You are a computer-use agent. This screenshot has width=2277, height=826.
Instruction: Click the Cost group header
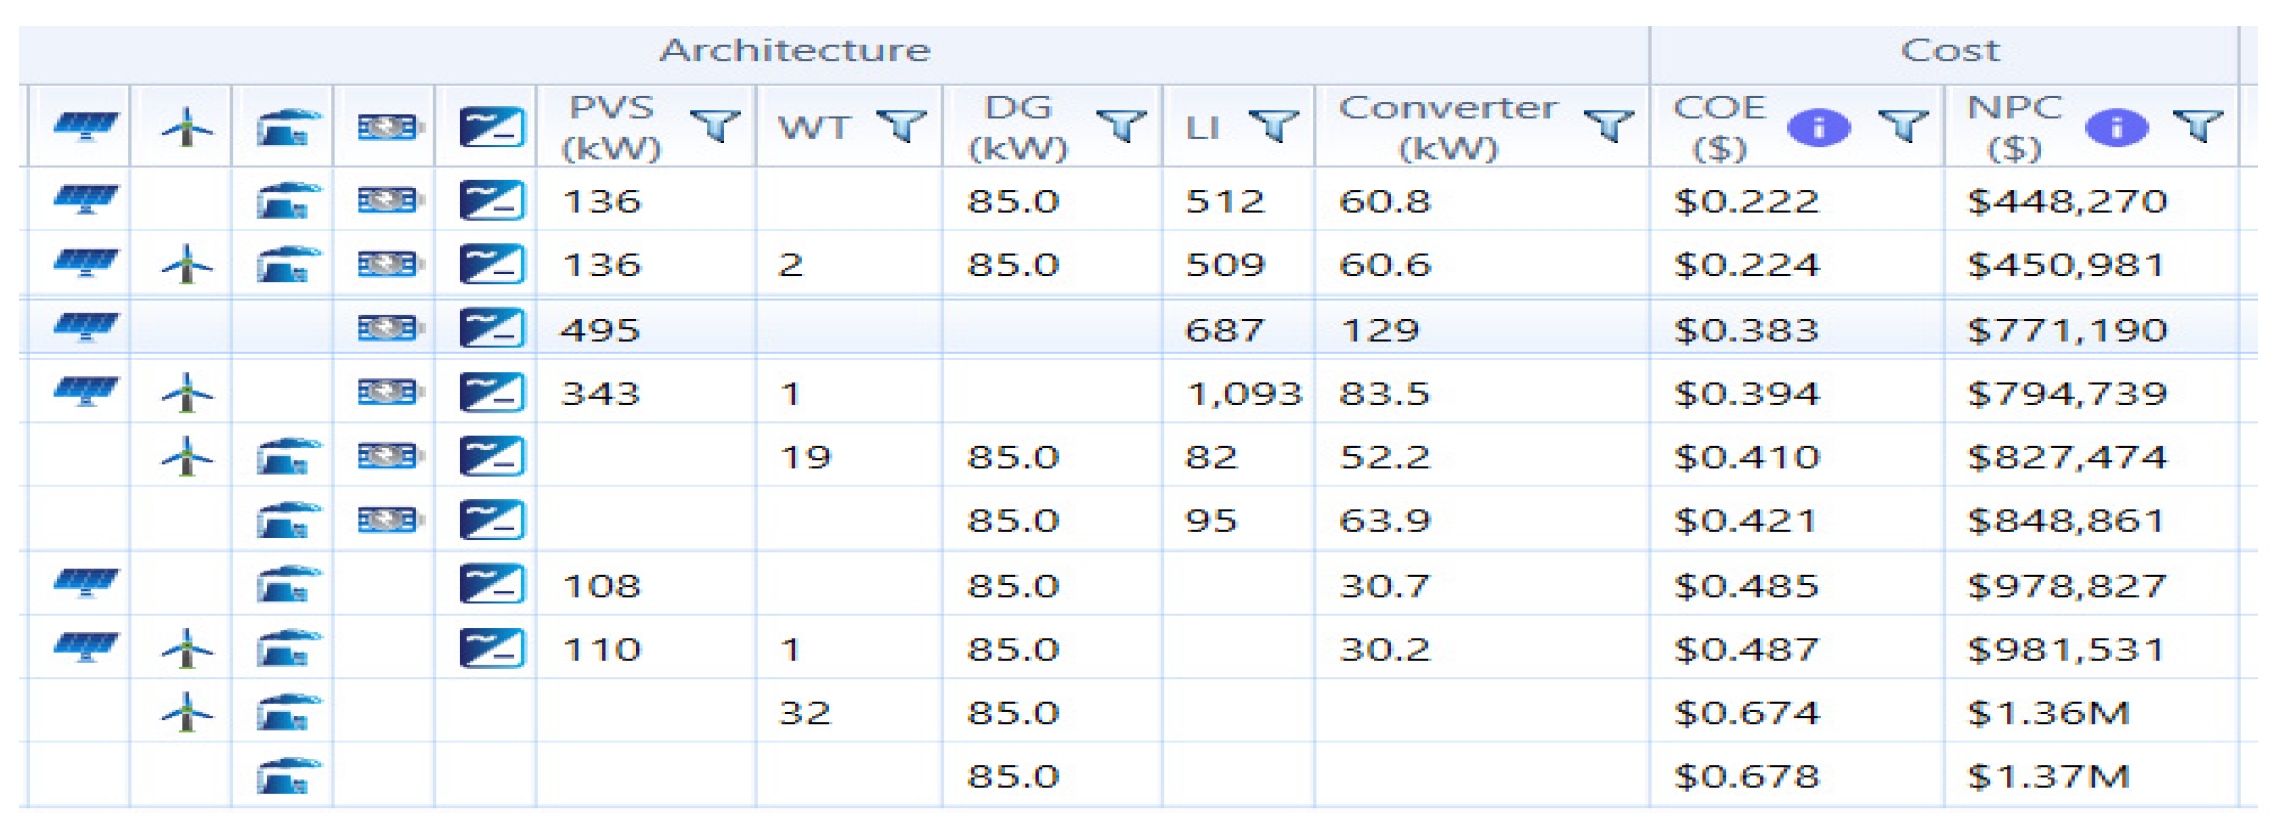pos(1950,50)
